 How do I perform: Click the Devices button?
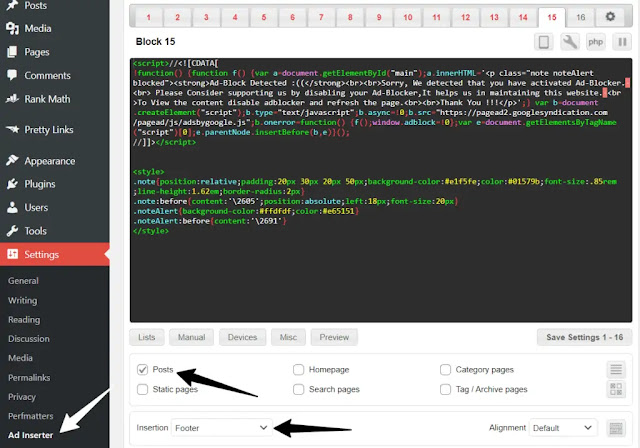tap(242, 337)
